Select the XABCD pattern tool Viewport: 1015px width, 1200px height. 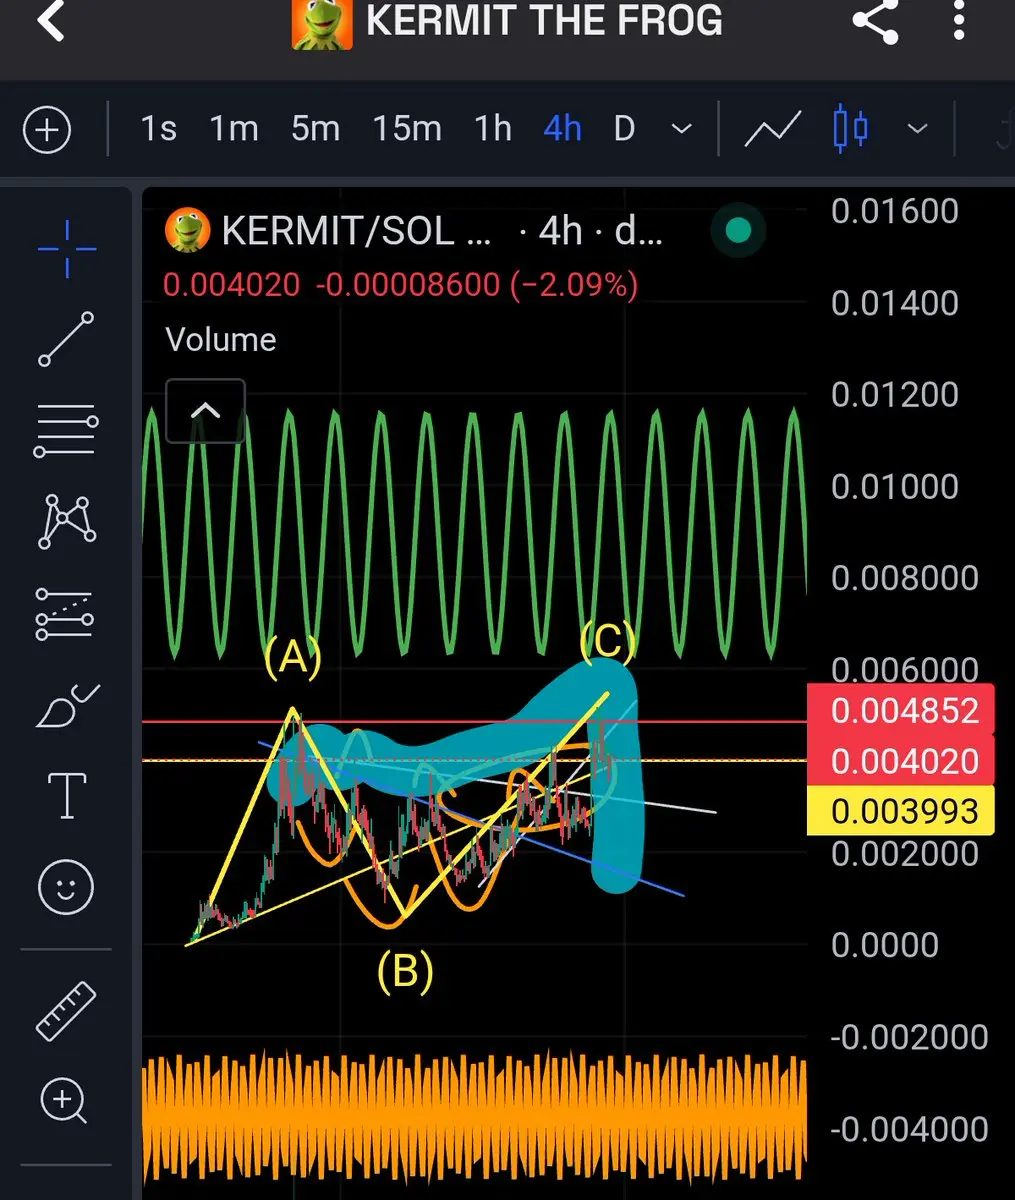point(67,522)
